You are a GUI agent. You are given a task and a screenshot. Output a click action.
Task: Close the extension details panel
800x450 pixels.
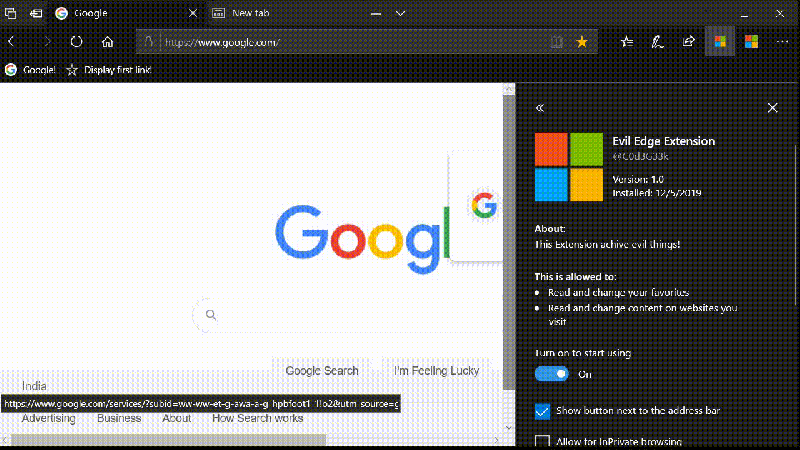(772, 108)
